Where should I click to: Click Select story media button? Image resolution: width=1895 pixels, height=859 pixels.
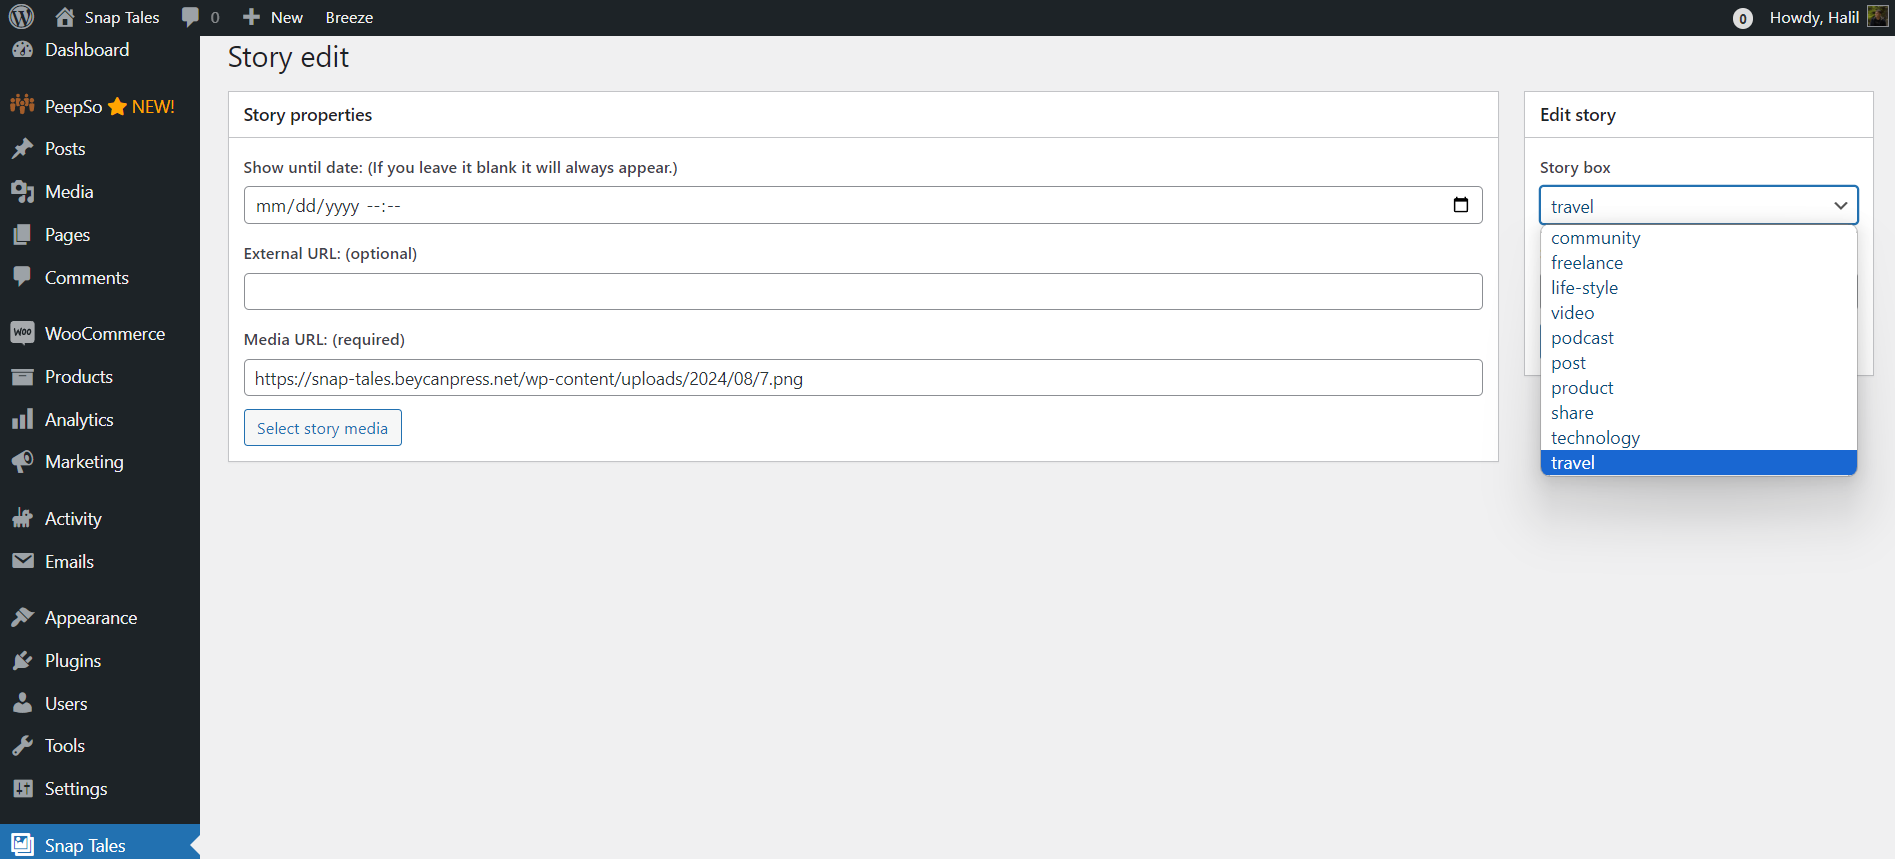pyautogui.click(x=323, y=428)
